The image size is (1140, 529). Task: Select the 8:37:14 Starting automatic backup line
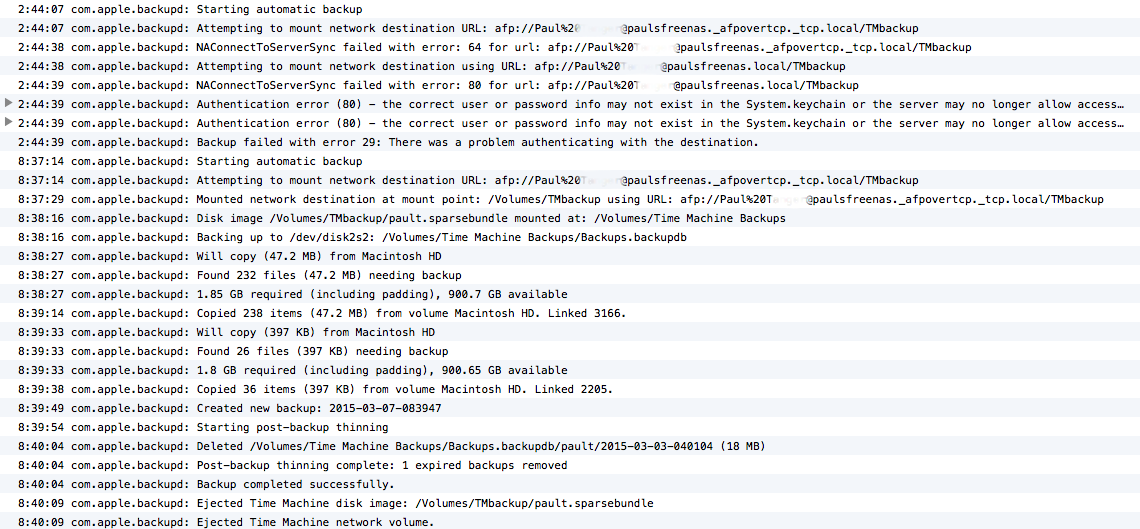click(x=570, y=161)
